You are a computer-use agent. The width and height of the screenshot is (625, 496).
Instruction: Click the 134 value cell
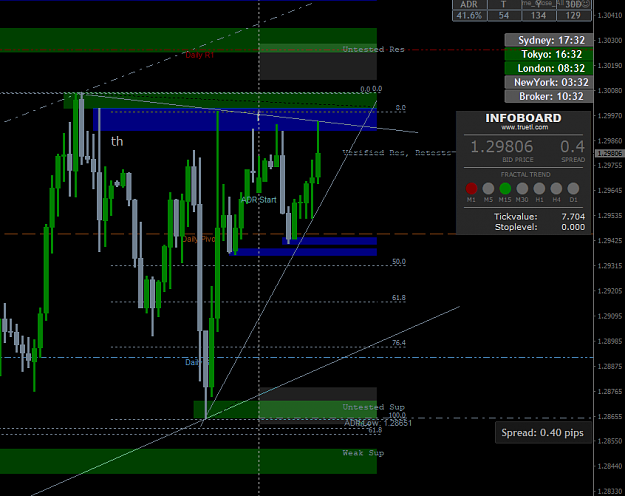click(x=539, y=16)
